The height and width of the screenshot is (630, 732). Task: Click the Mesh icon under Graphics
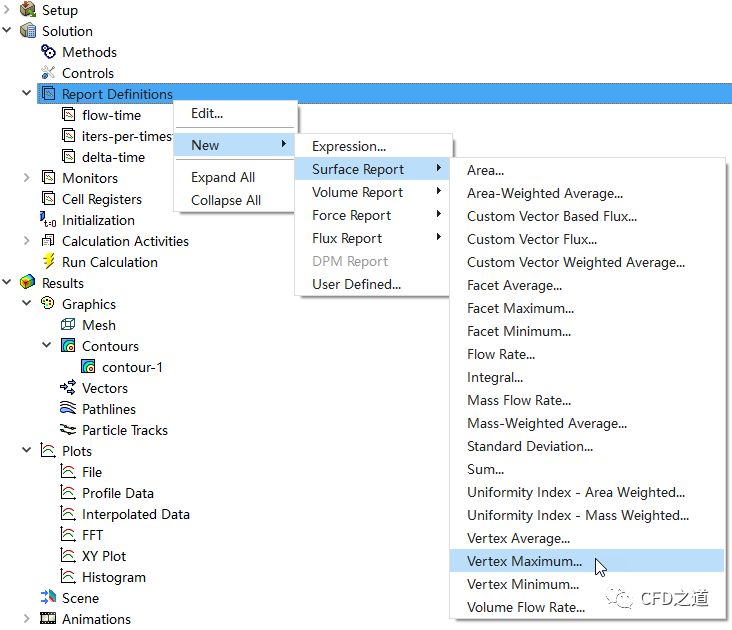pyautogui.click(x=68, y=325)
